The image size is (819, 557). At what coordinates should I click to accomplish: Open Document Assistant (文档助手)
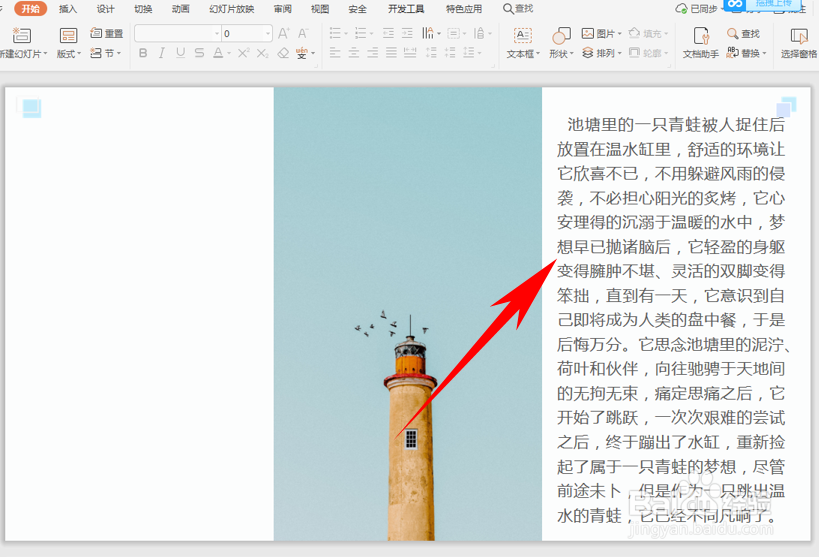point(701,43)
